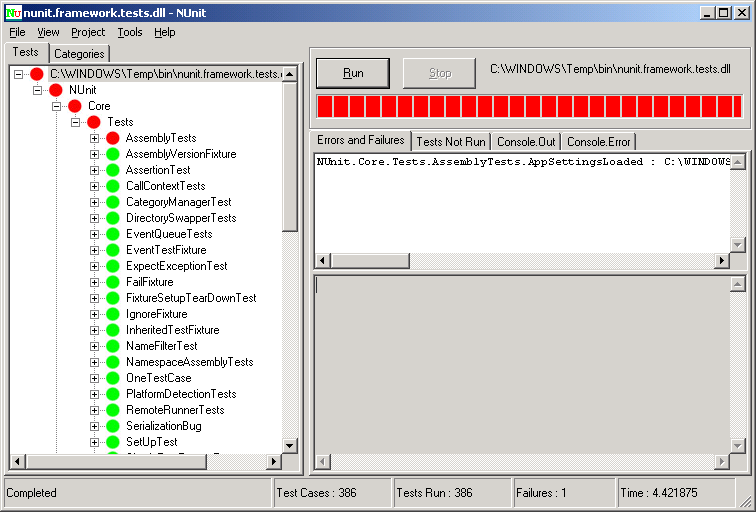Select the Tests tab in the left panel
Image resolution: width=756 pixels, height=512 pixels.
pos(26,52)
